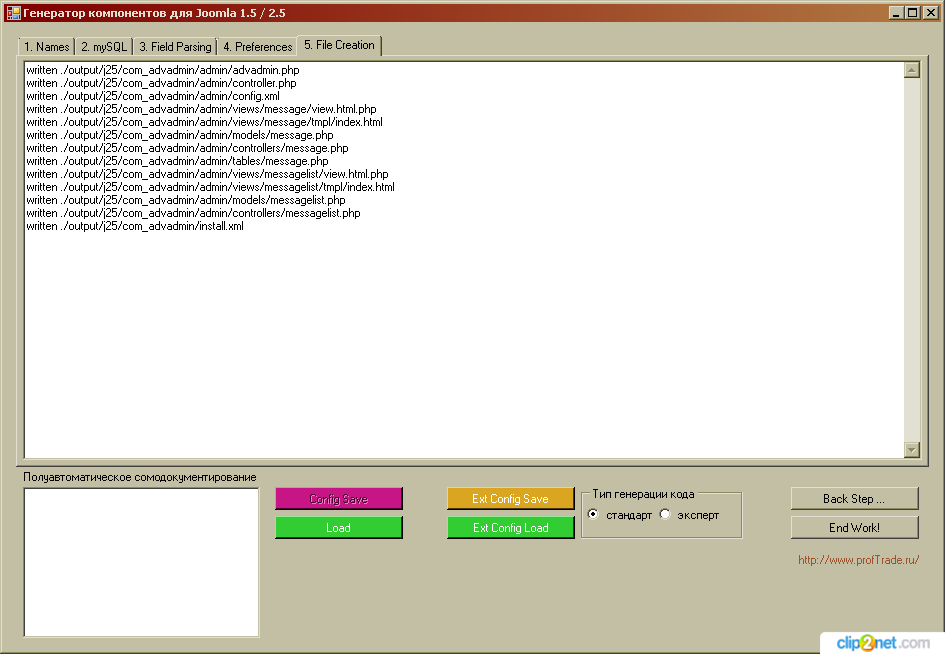945x654 pixels.
Task: Click the line ending views/message/view.html.php
Action: point(201,109)
